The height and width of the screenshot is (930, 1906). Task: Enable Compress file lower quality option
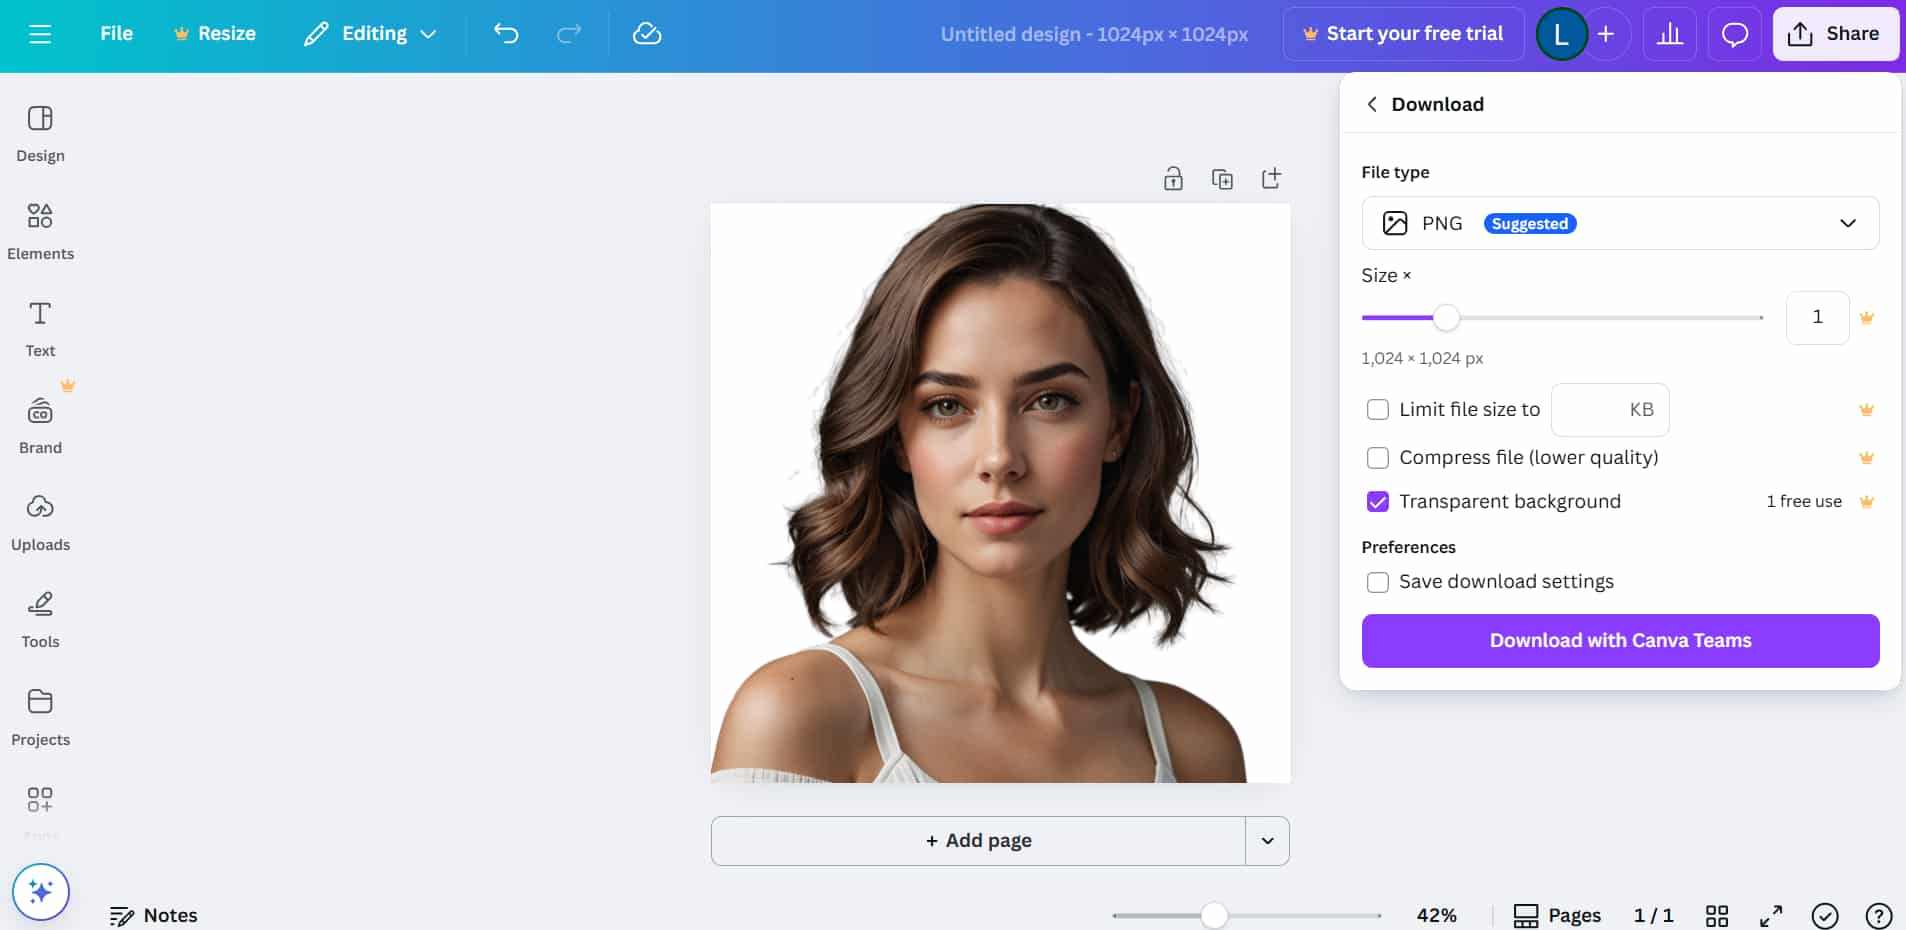point(1379,458)
